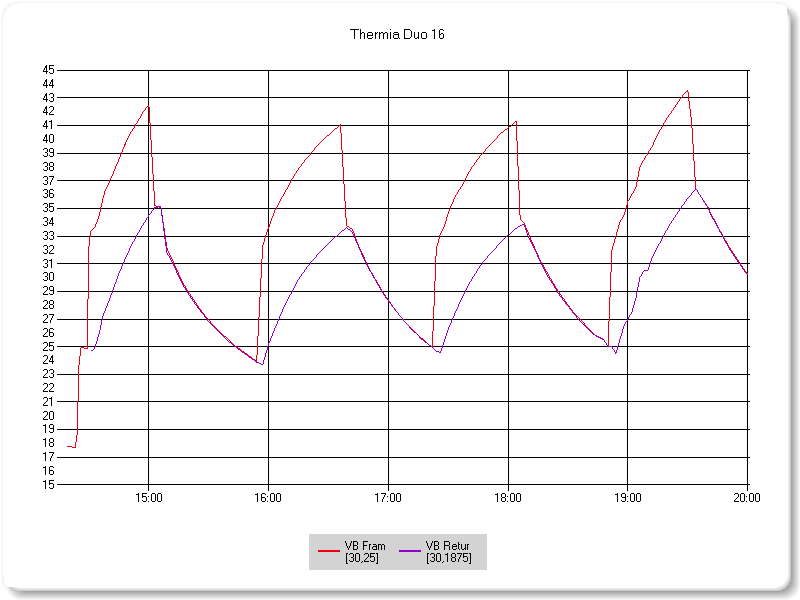Click the 15 value on temperature axis

pyautogui.click(x=49, y=485)
